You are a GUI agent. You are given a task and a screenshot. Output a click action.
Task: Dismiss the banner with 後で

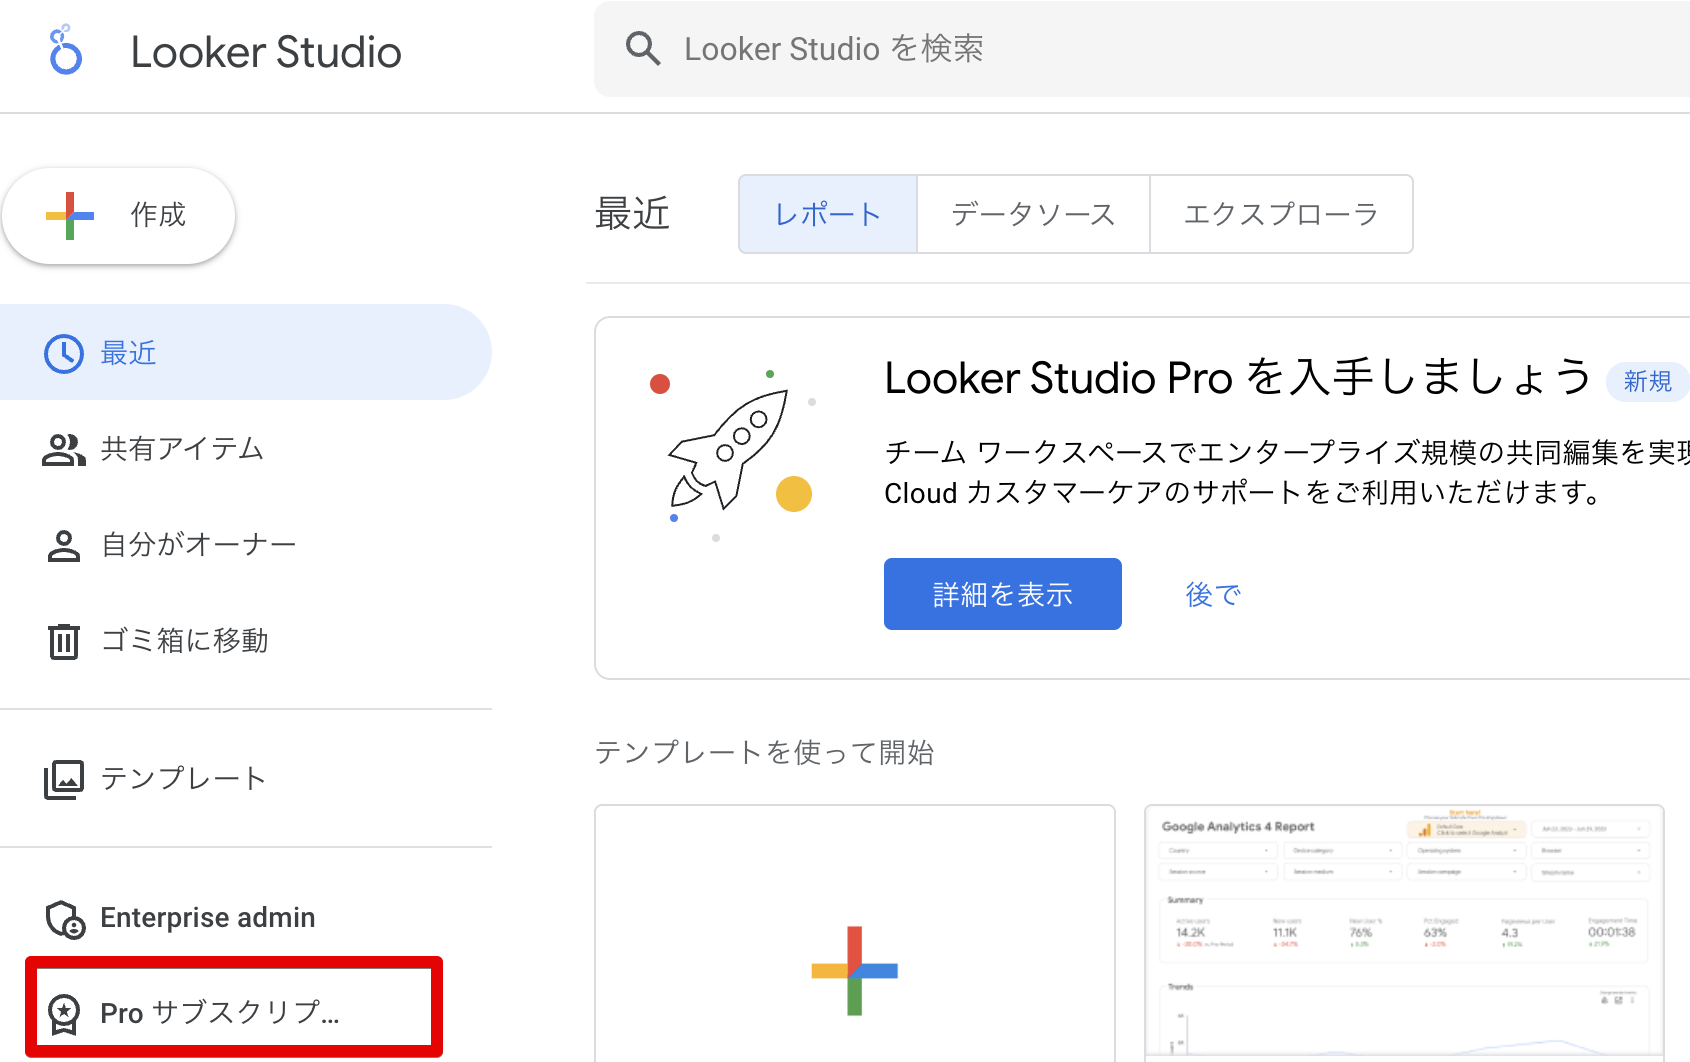1212,593
